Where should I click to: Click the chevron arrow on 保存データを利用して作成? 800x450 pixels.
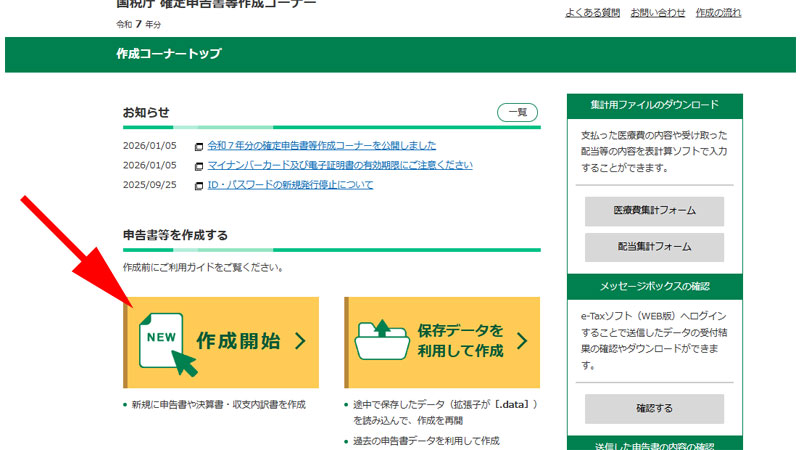pos(521,341)
